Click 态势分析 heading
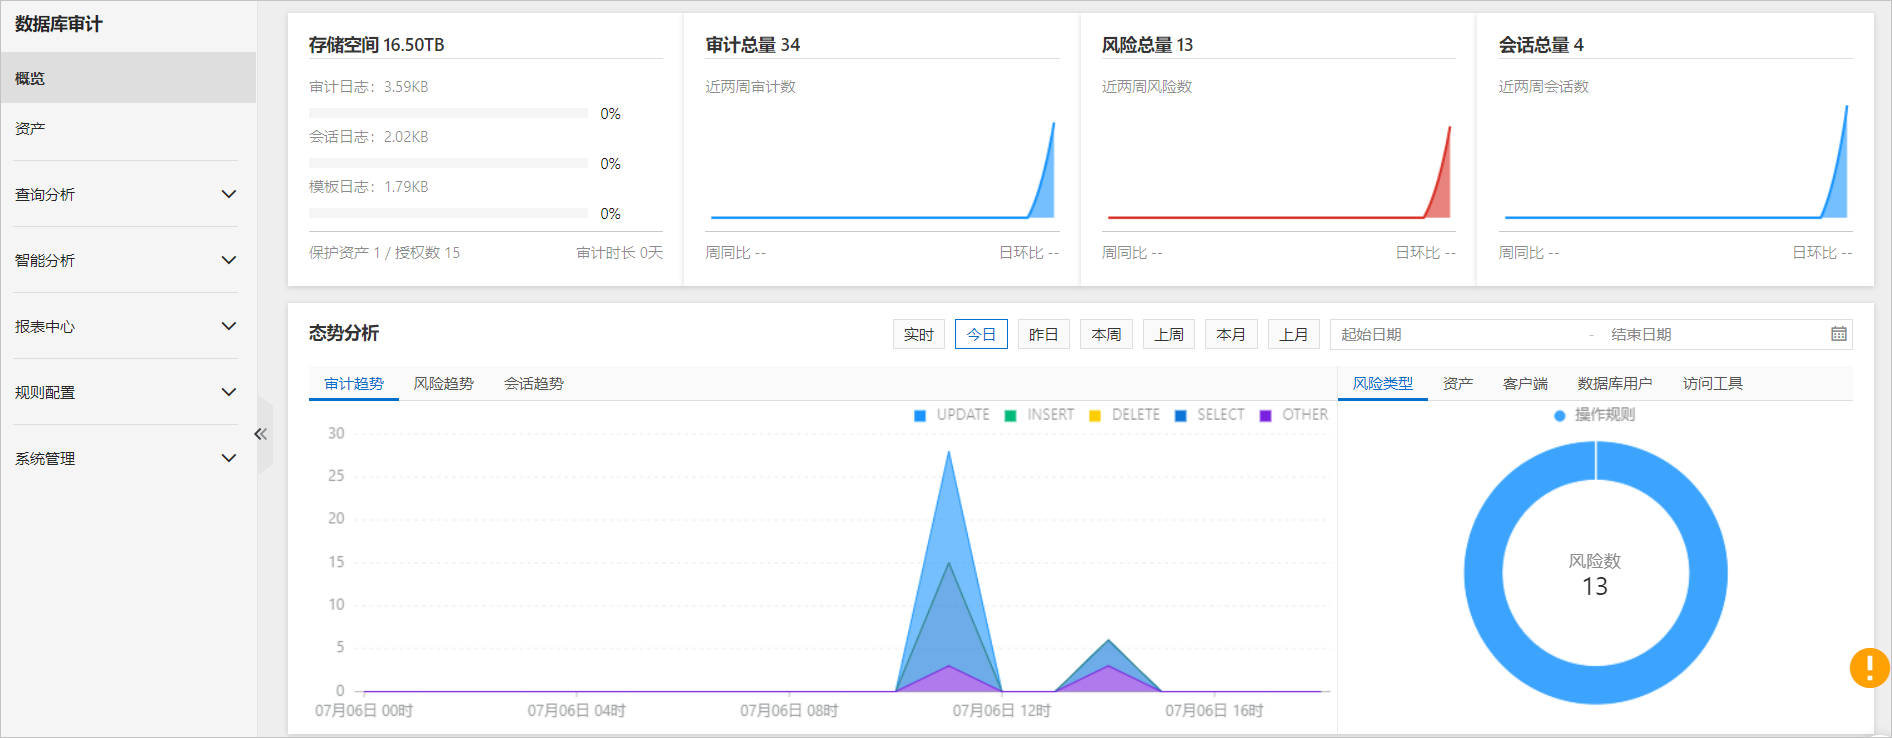Image resolution: width=1892 pixels, height=738 pixels. [x=344, y=333]
